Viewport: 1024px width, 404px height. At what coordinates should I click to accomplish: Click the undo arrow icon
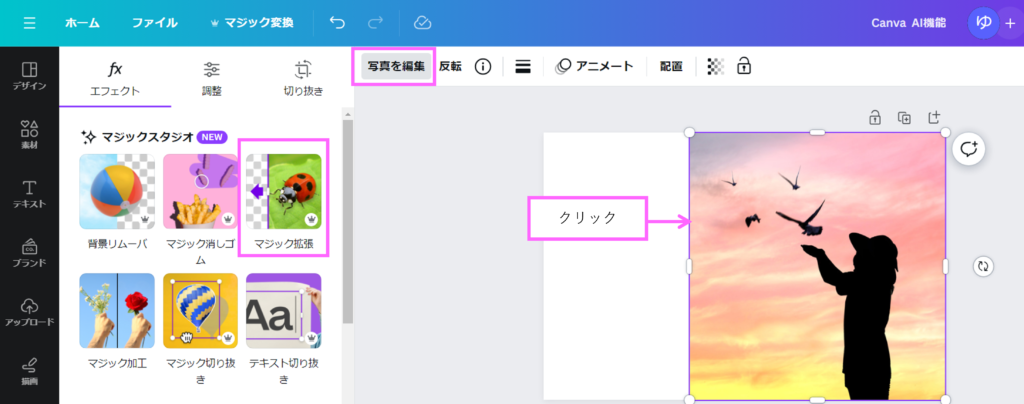point(338,22)
